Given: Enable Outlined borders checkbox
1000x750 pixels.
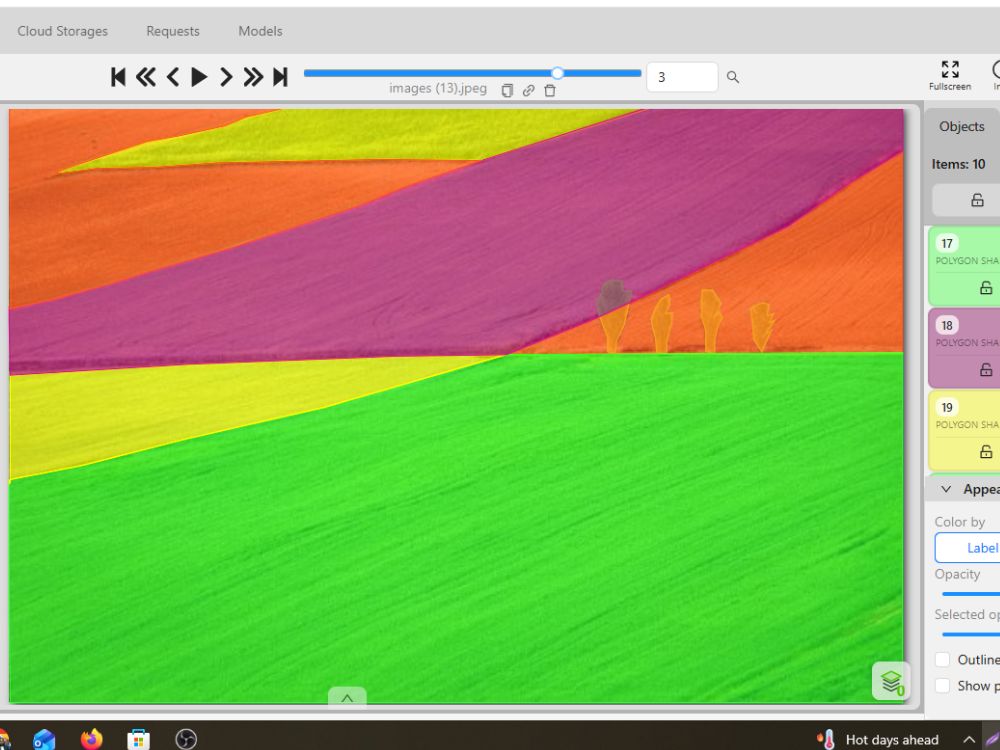Looking at the screenshot, I should coord(942,659).
